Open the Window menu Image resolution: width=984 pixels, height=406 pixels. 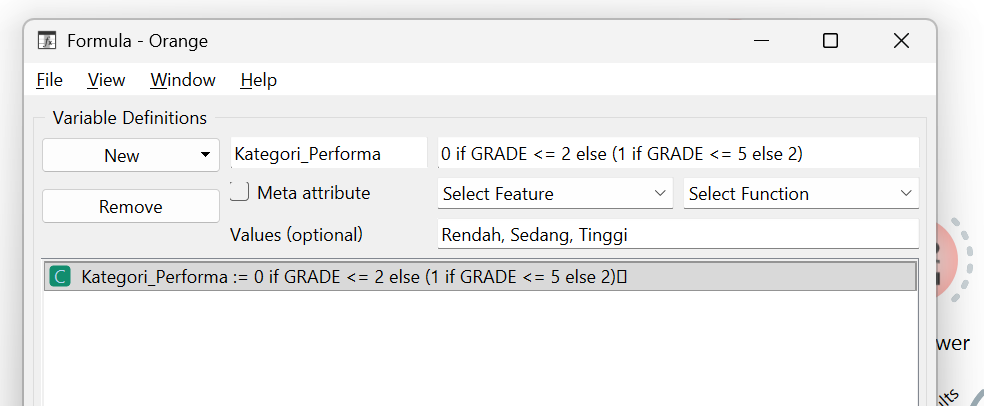tap(183, 80)
